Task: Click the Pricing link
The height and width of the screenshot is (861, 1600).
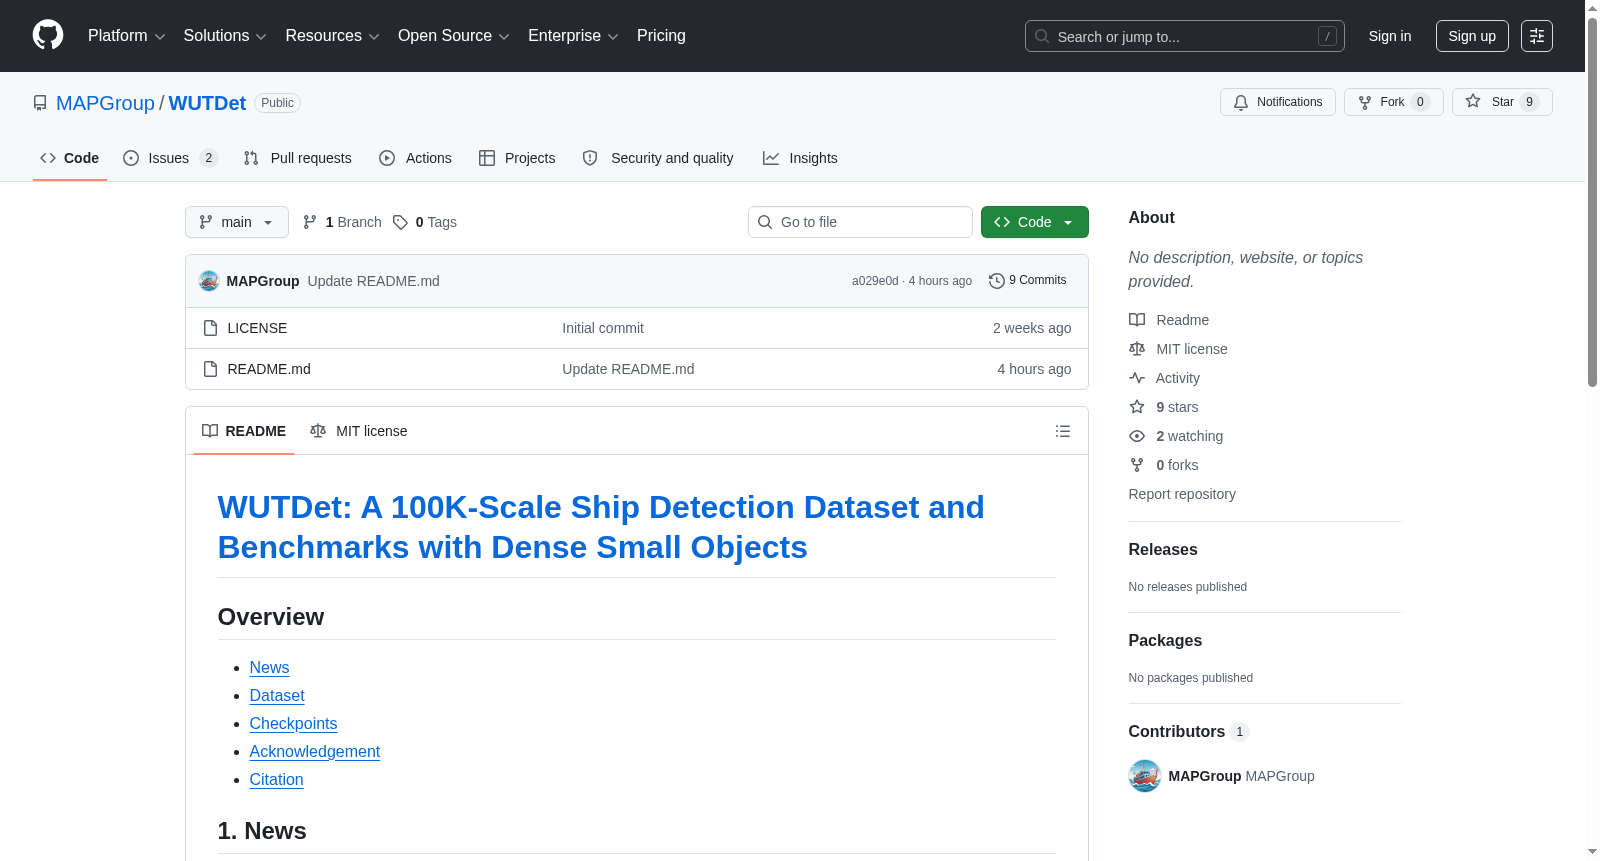Action: tap(661, 36)
